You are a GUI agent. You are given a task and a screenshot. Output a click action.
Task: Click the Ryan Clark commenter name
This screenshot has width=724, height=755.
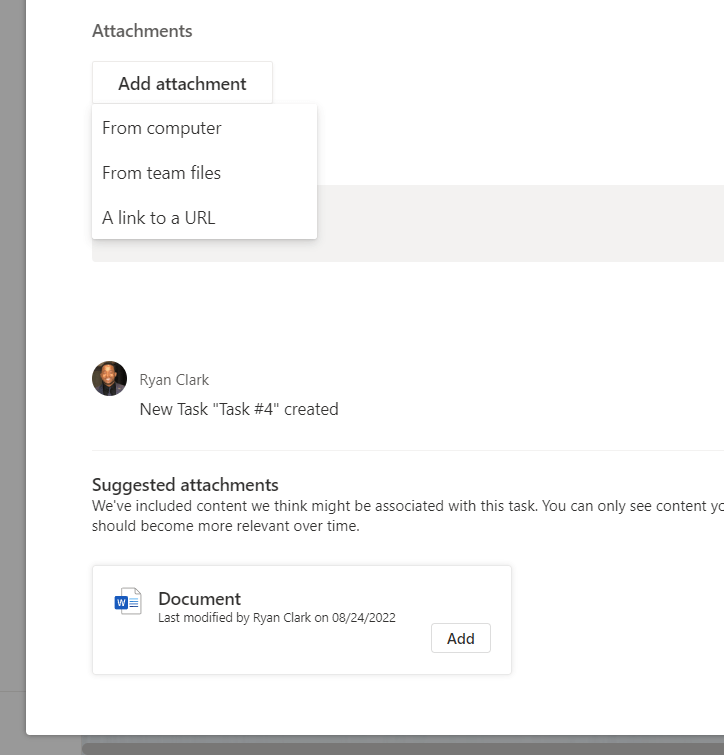[x=174, y=380]
